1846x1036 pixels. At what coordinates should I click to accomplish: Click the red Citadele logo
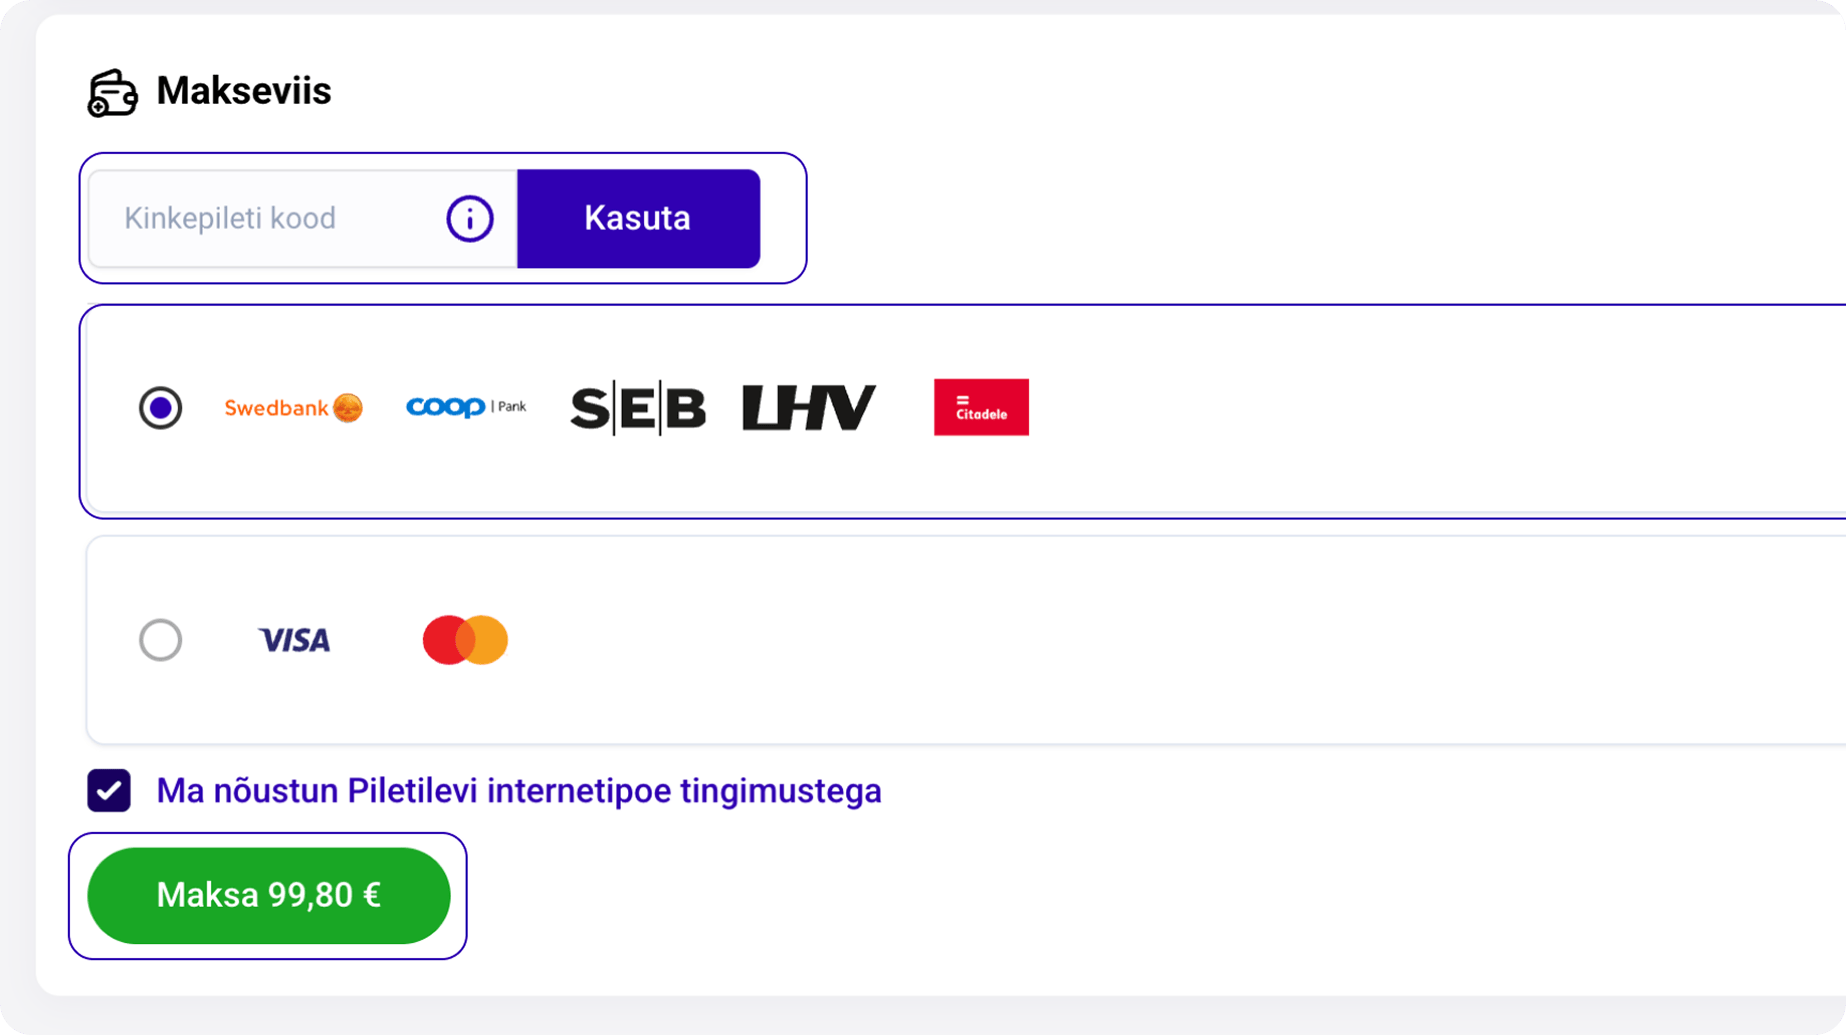[980, 407]
